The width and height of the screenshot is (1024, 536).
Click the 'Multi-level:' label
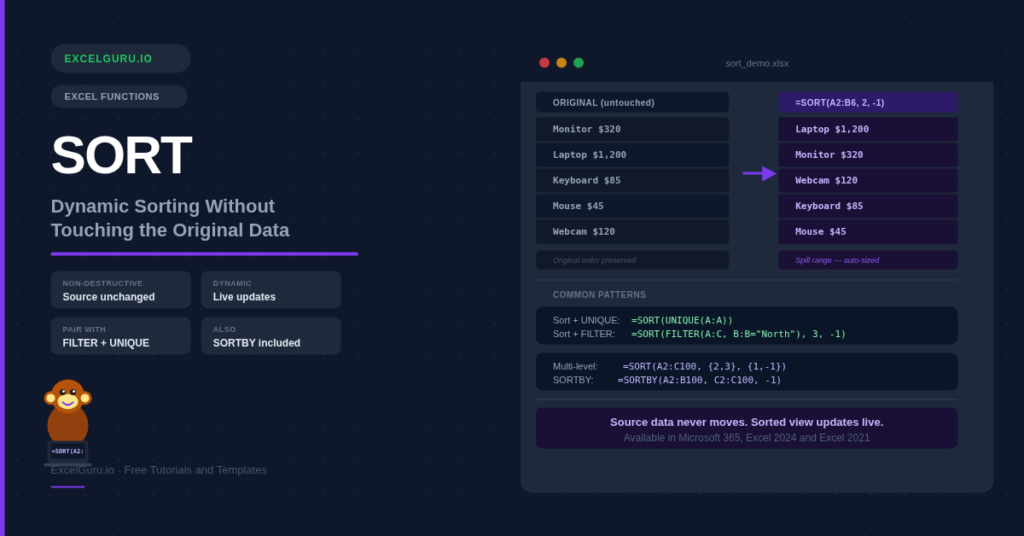(x=575, y=367)
